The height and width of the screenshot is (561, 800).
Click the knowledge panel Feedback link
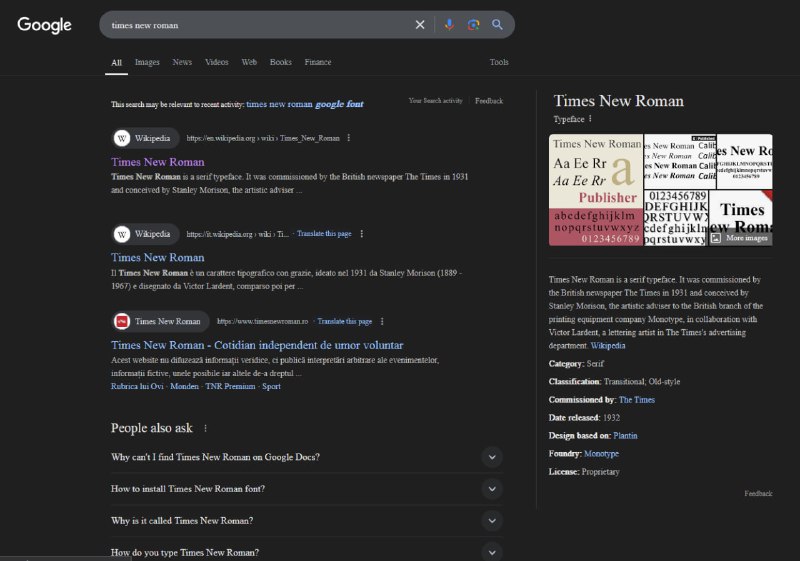click(758, 494)
